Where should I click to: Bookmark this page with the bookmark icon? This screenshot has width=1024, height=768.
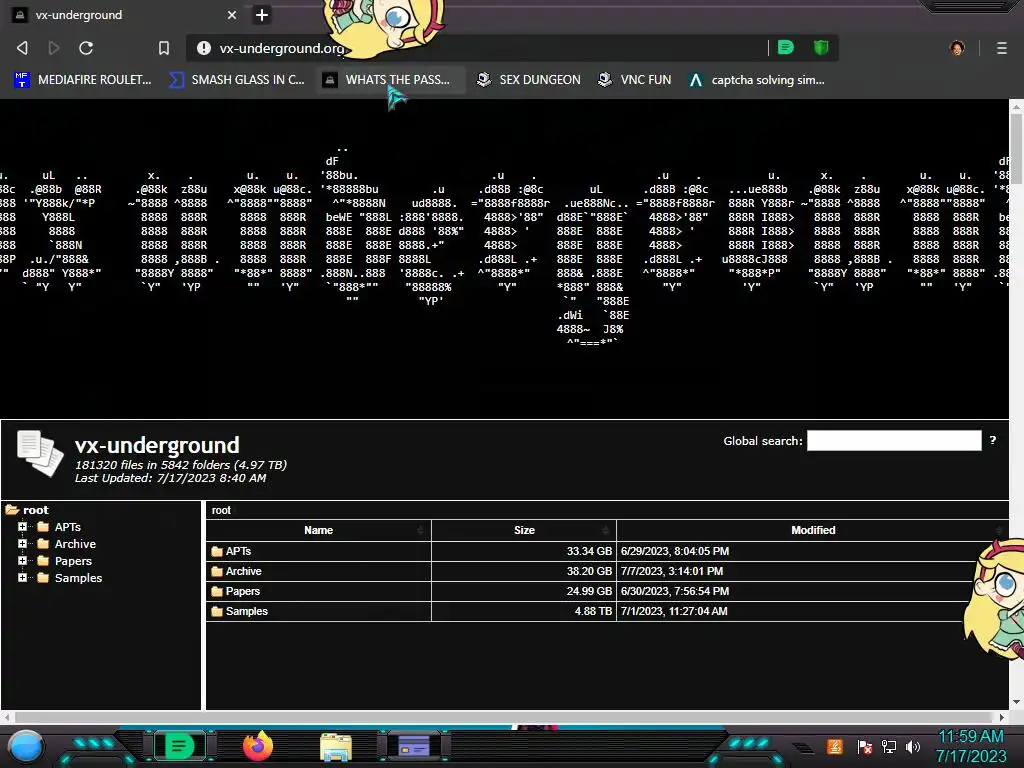pos(164,48)
